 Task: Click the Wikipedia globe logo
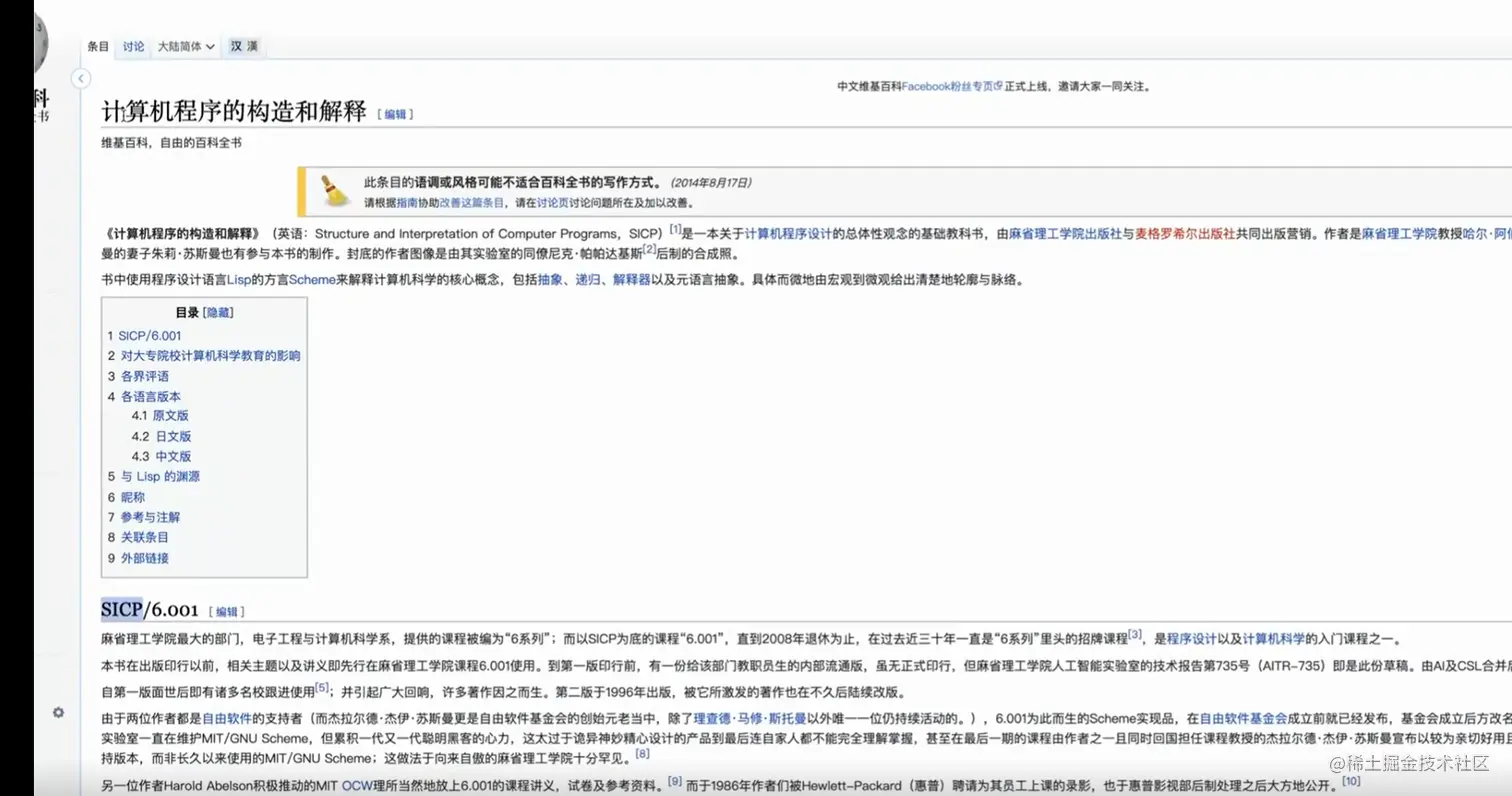coord(40,45)
